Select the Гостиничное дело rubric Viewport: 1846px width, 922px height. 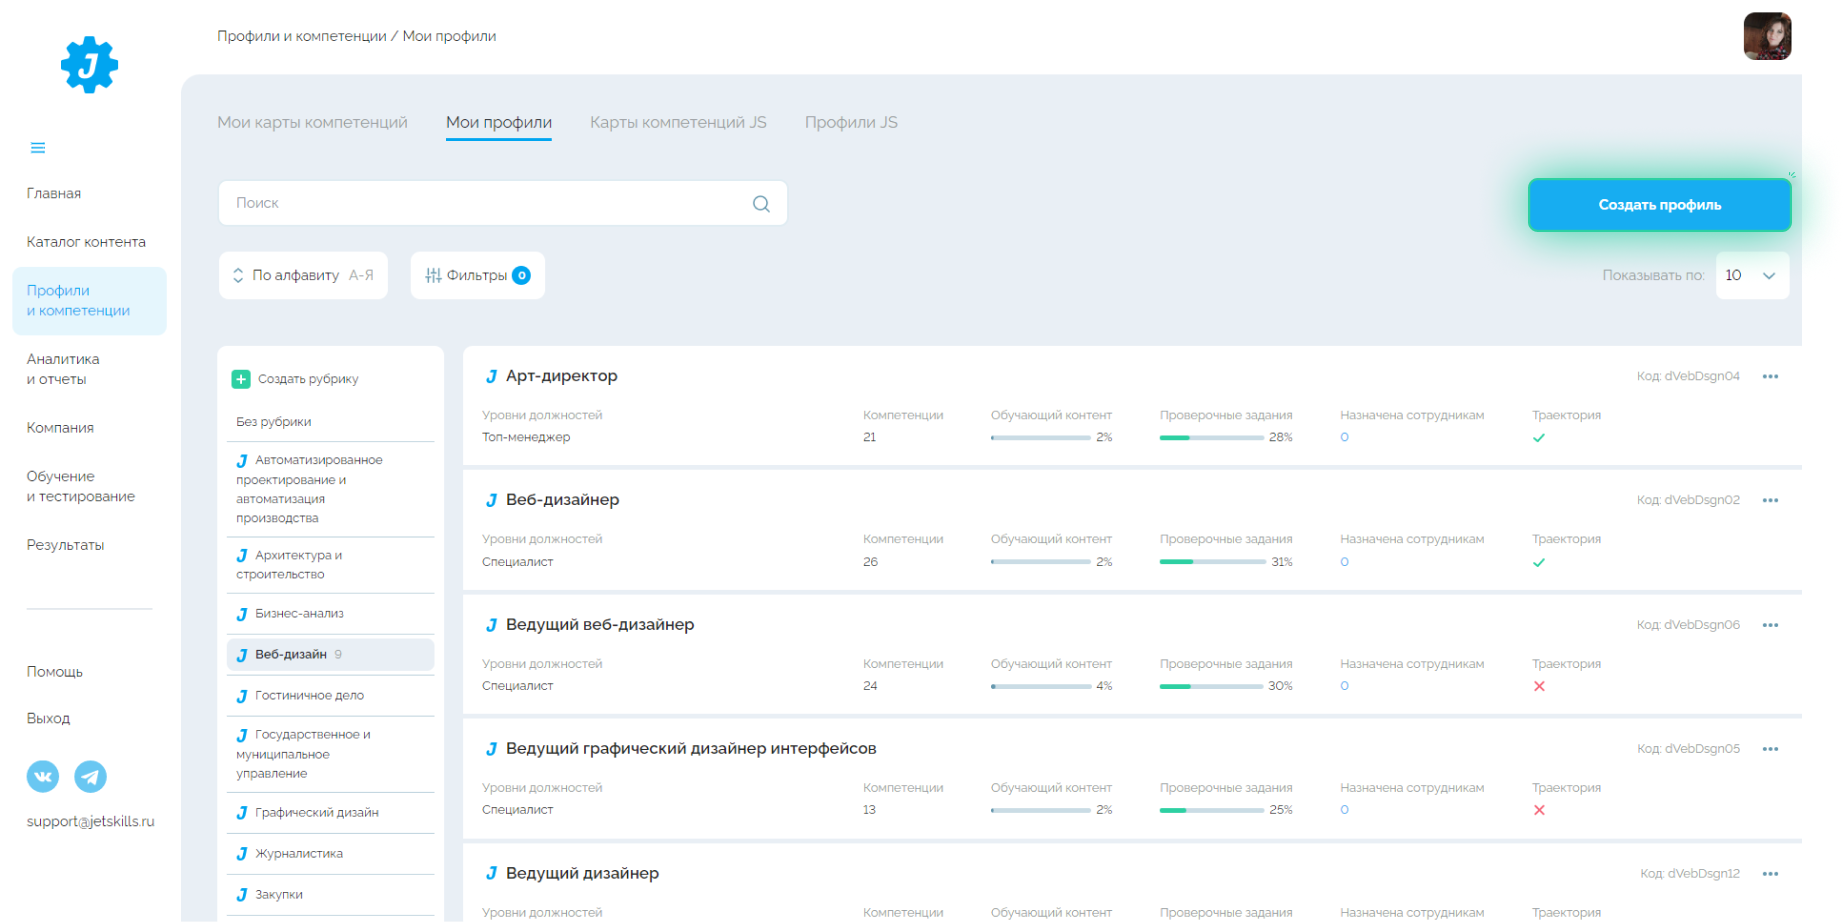[330, 696]
